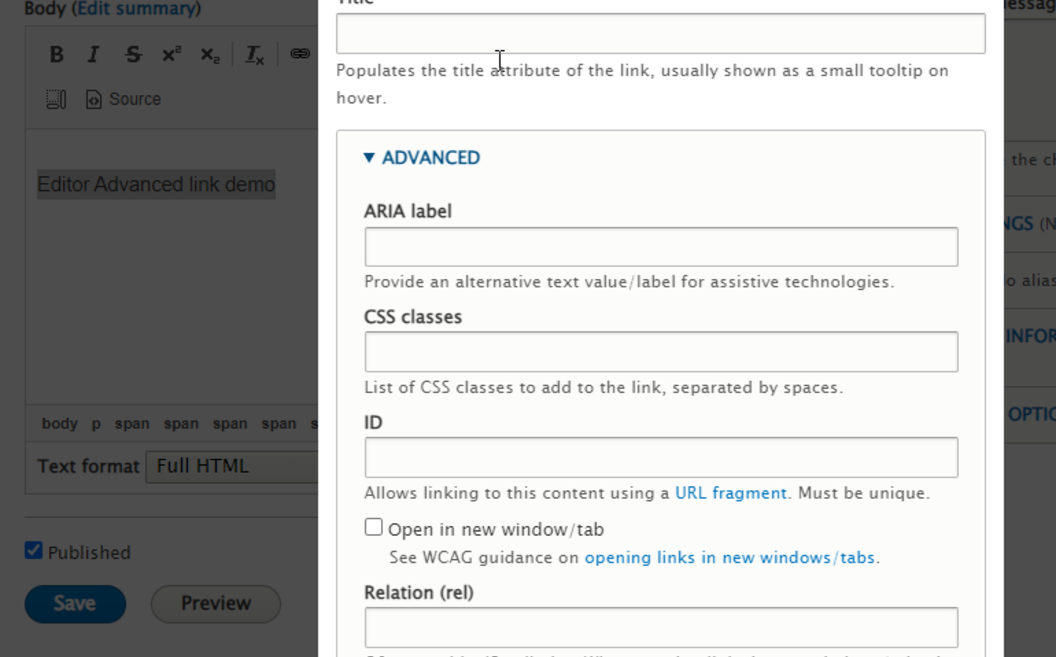The width and height of the screenshot is (1056, 657).
Task: Open the Link tool
Action: [x=299, y=53]
